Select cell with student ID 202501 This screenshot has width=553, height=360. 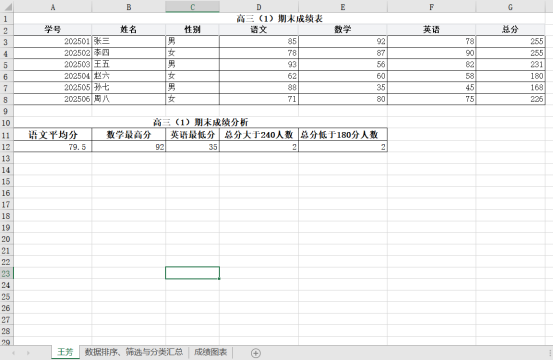pos(53,41)
